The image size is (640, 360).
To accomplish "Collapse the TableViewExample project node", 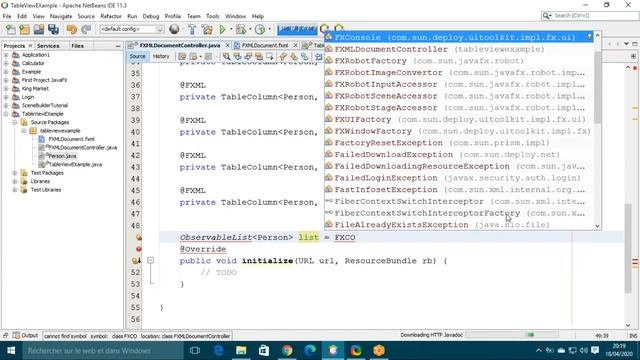I will coord(6,114).
